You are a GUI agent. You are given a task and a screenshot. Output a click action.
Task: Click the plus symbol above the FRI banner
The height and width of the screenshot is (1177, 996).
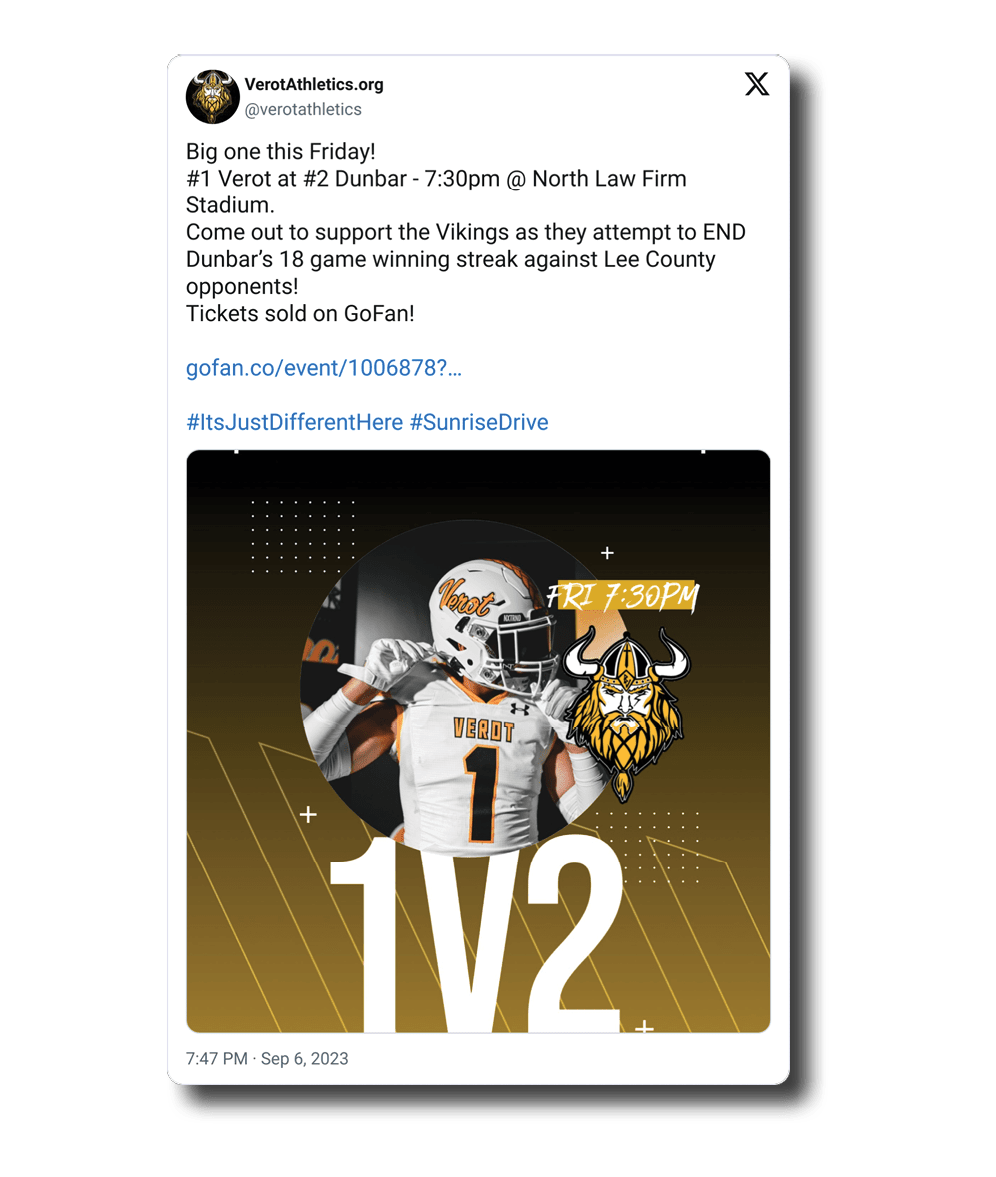[607, 553]
